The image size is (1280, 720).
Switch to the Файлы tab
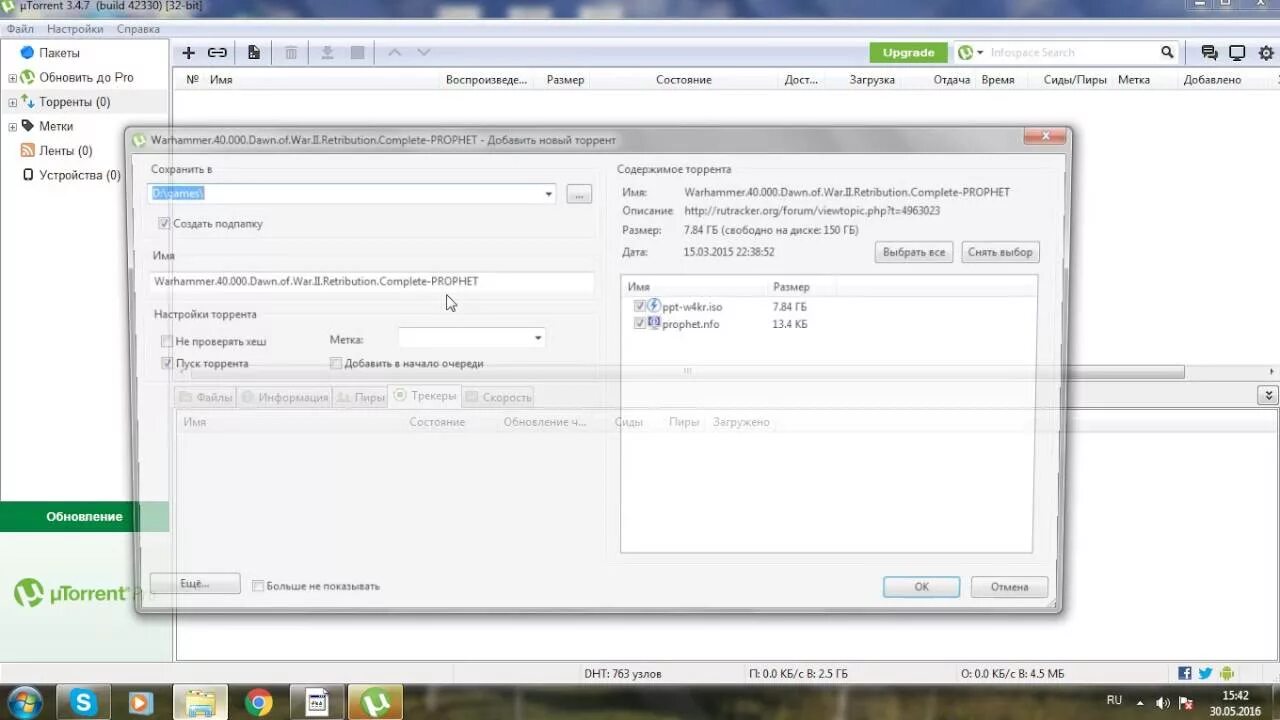(205, 397)
